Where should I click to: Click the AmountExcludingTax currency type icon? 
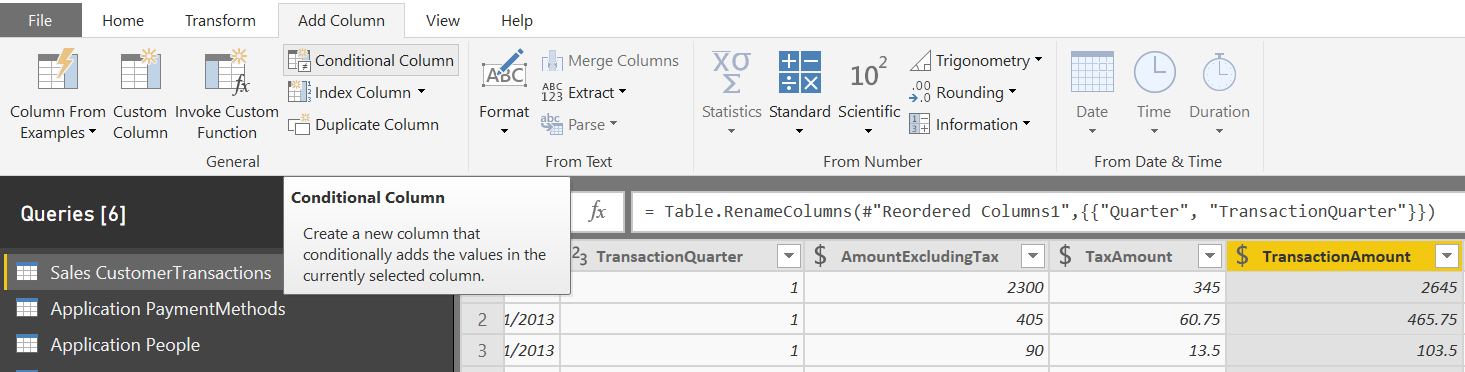pos(820,256)
